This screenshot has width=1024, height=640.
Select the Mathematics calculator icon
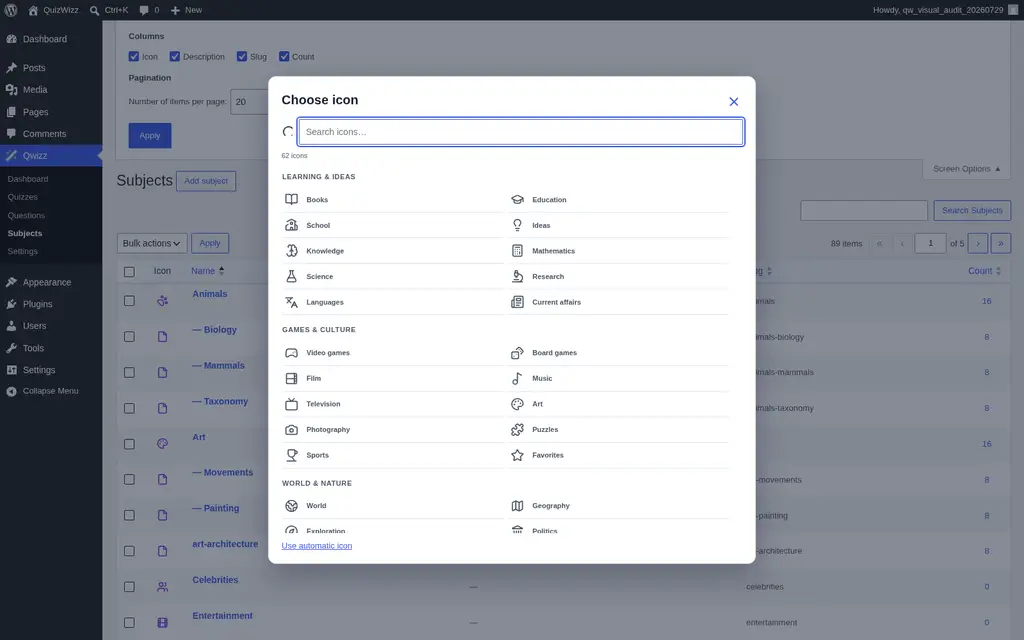click(x=618, y=251)
